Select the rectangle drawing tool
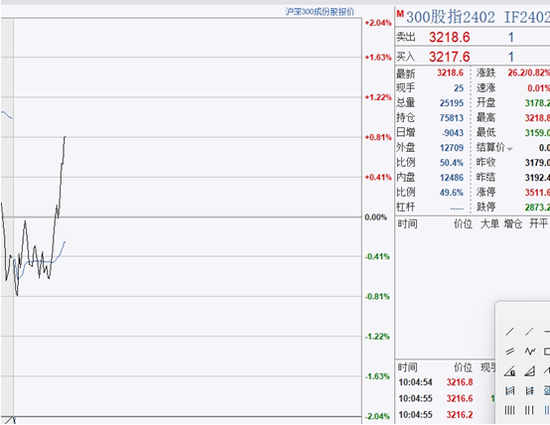Viewport: 550px width, 425px height. click(x=547, y=351)
